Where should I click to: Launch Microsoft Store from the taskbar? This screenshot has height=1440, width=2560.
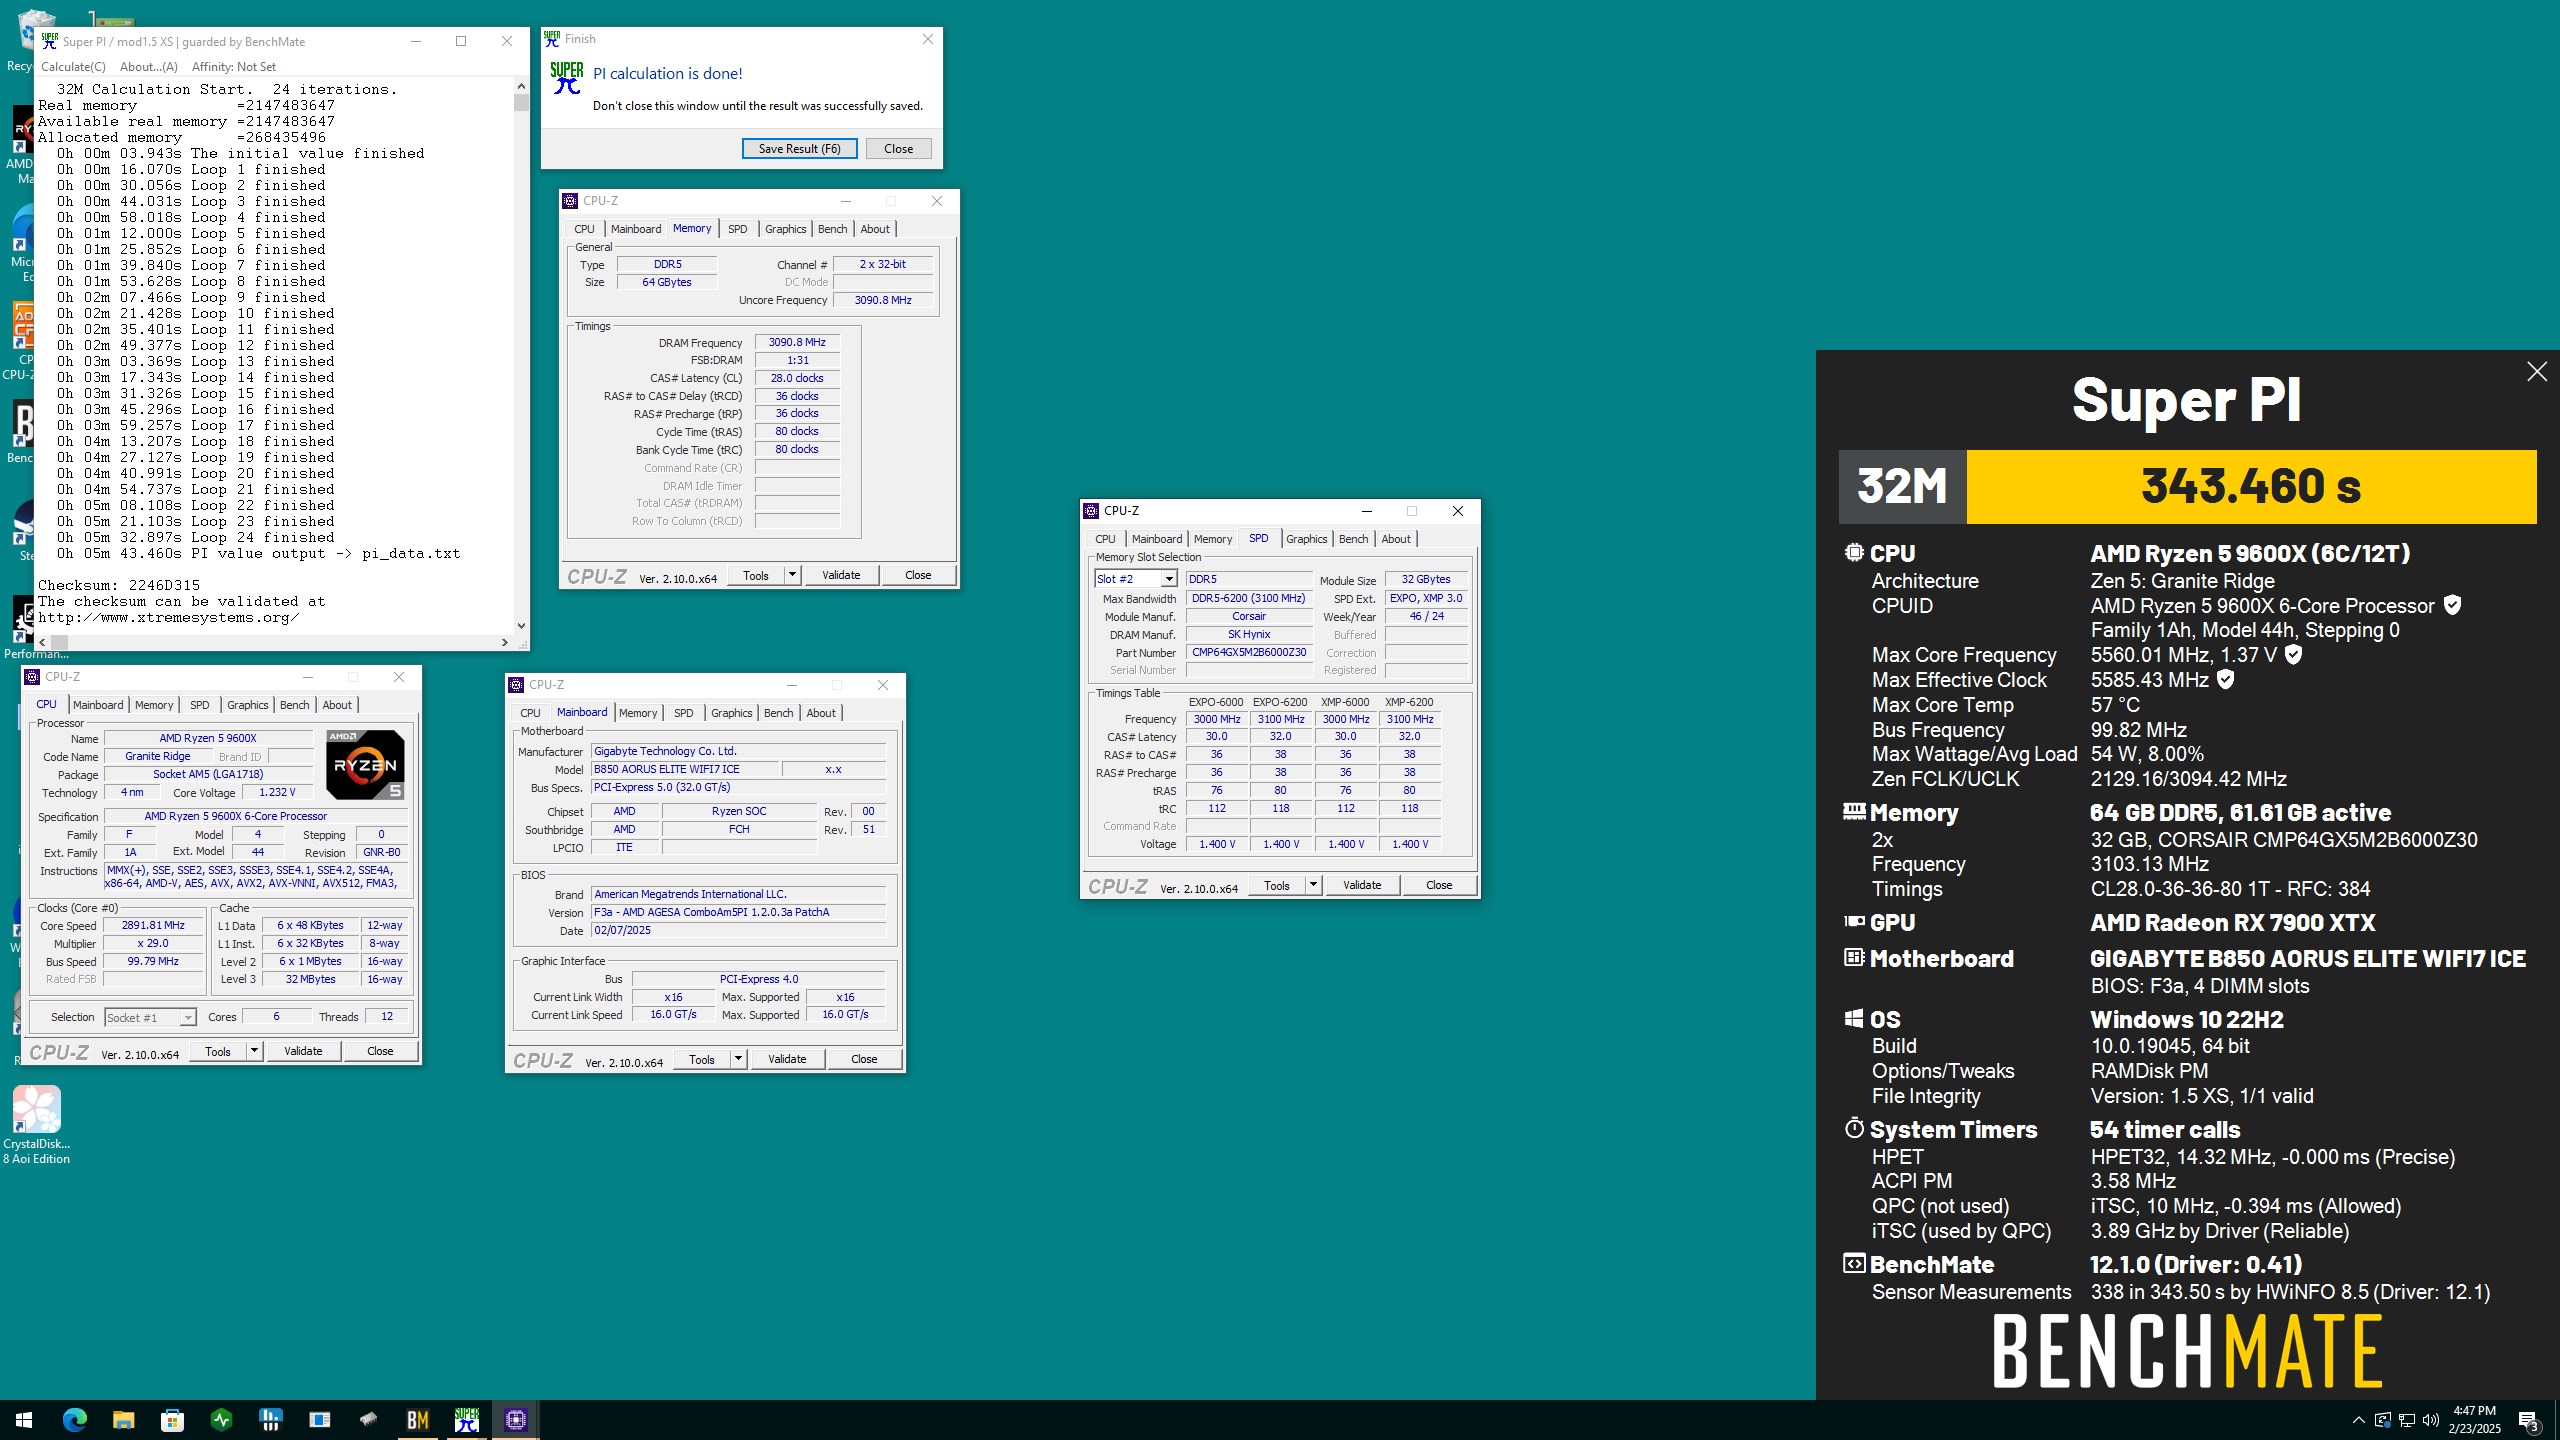click(172, 1419)
